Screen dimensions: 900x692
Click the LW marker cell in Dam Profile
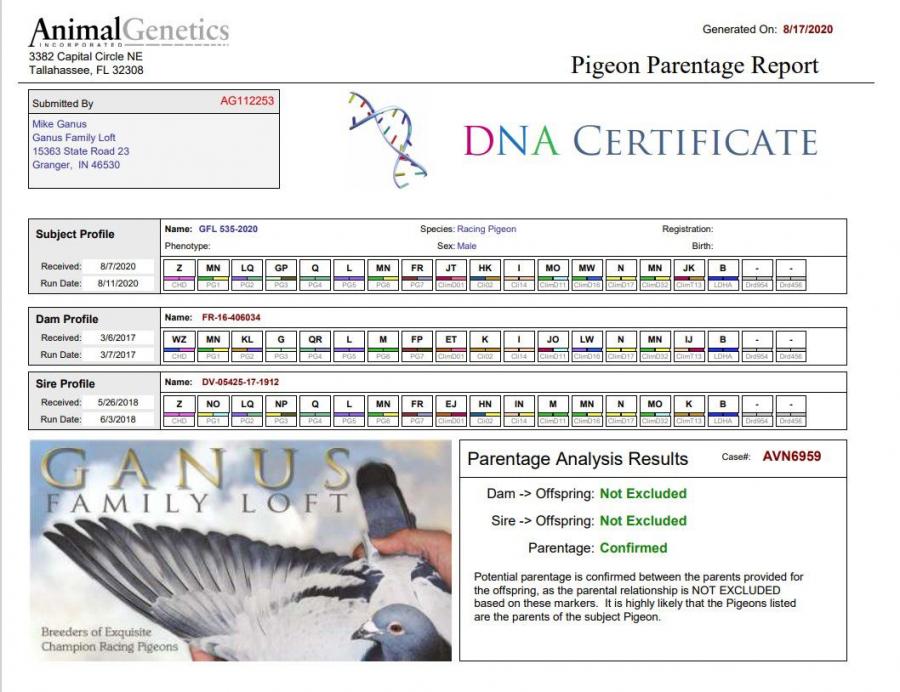click(587, 346)
